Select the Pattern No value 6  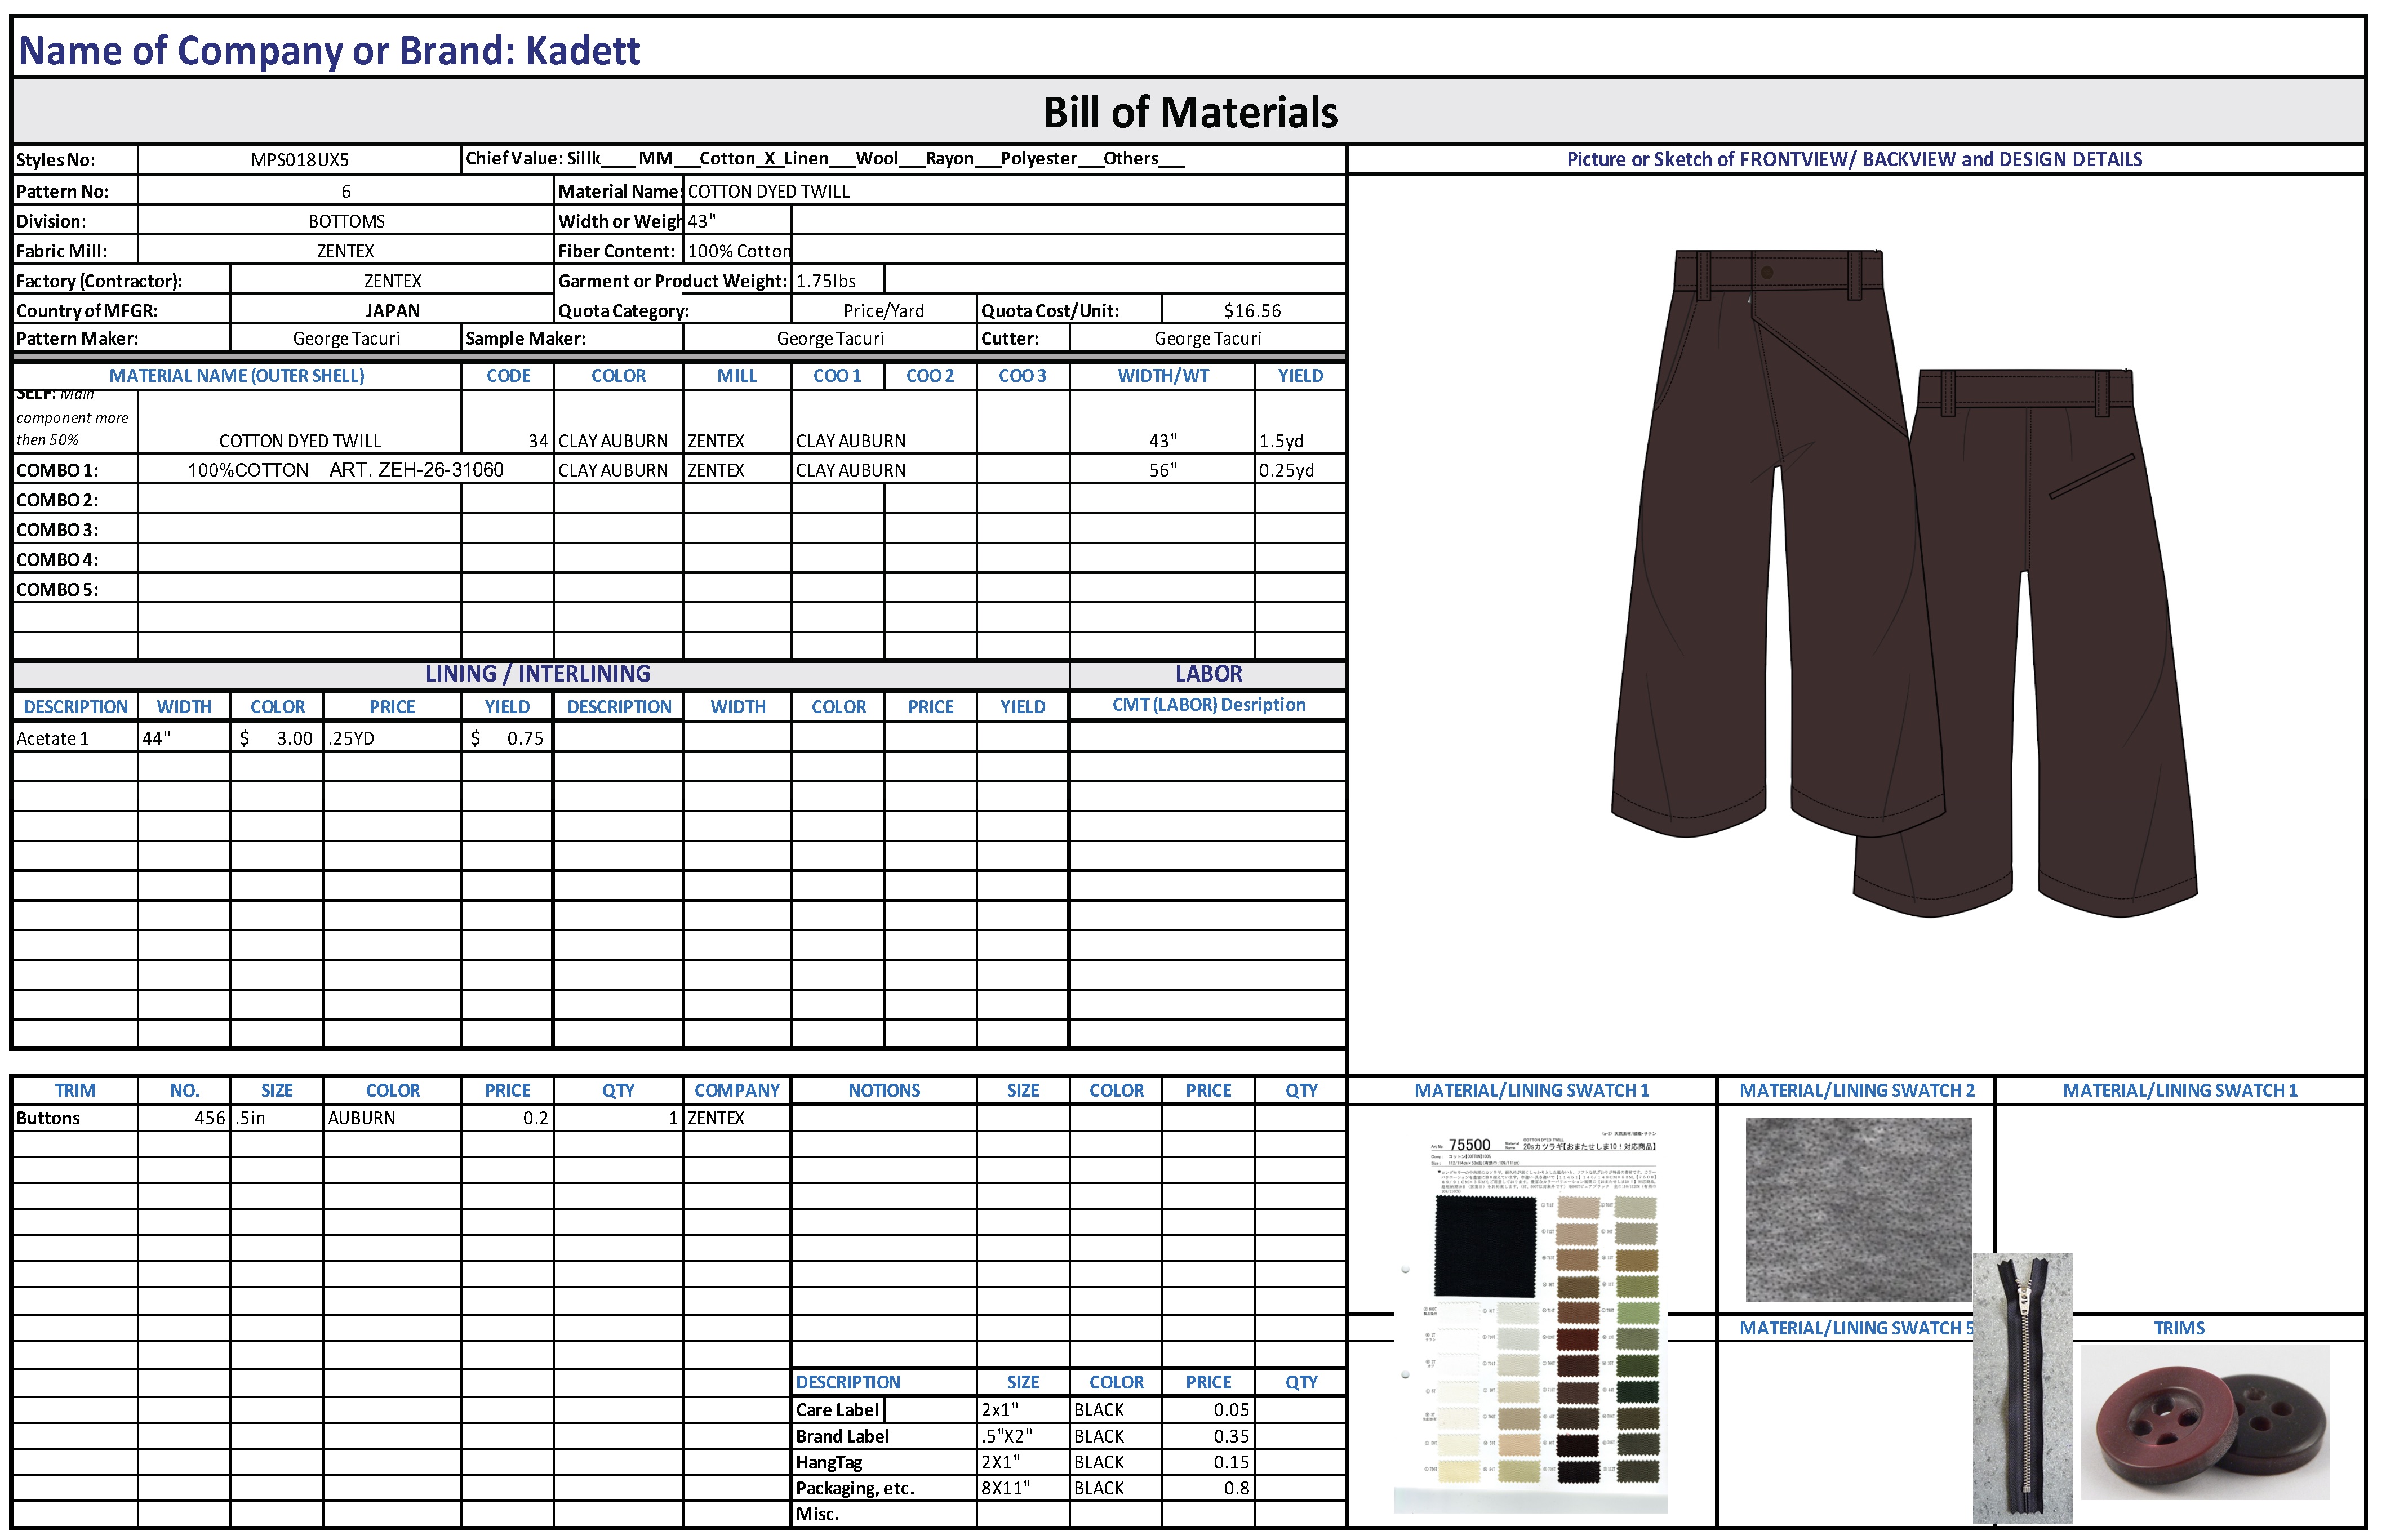[x=346, y=191]
